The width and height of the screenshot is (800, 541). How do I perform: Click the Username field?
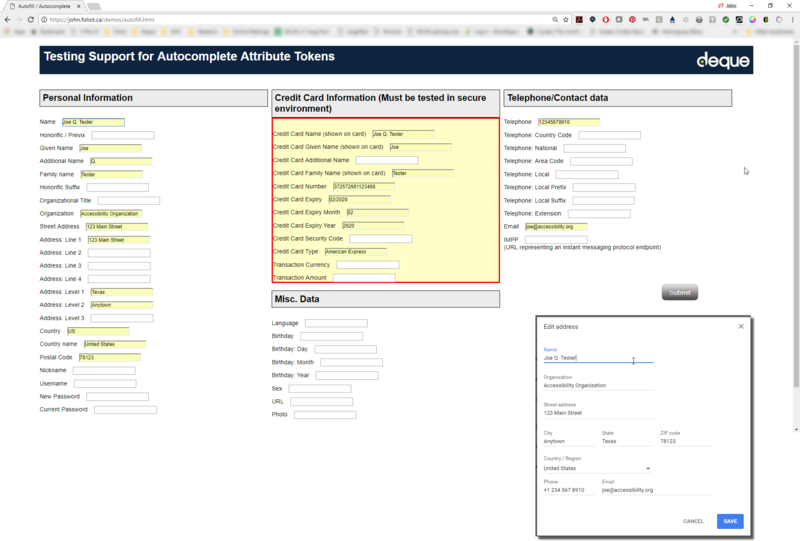click(105, 383)
